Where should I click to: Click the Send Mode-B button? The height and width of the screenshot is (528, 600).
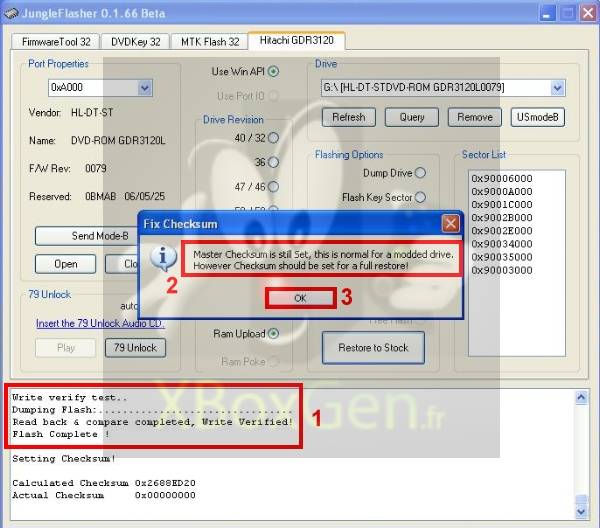pos(87,236)
